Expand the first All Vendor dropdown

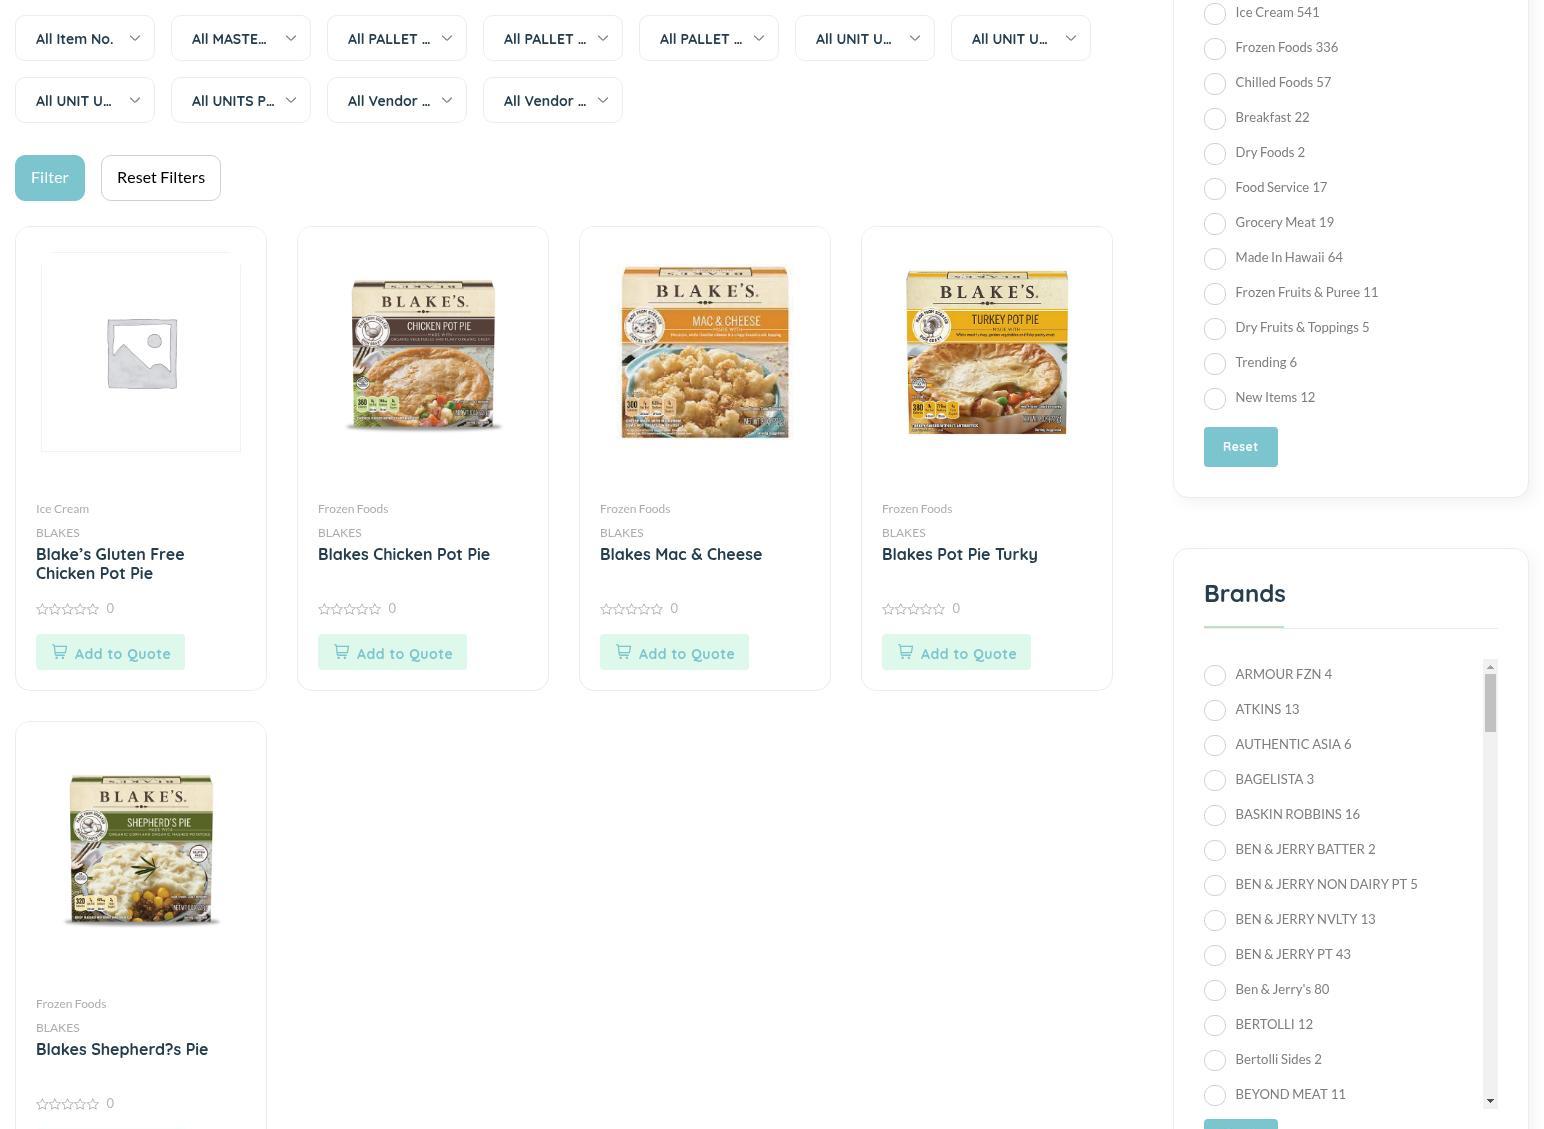click(396, 100)
